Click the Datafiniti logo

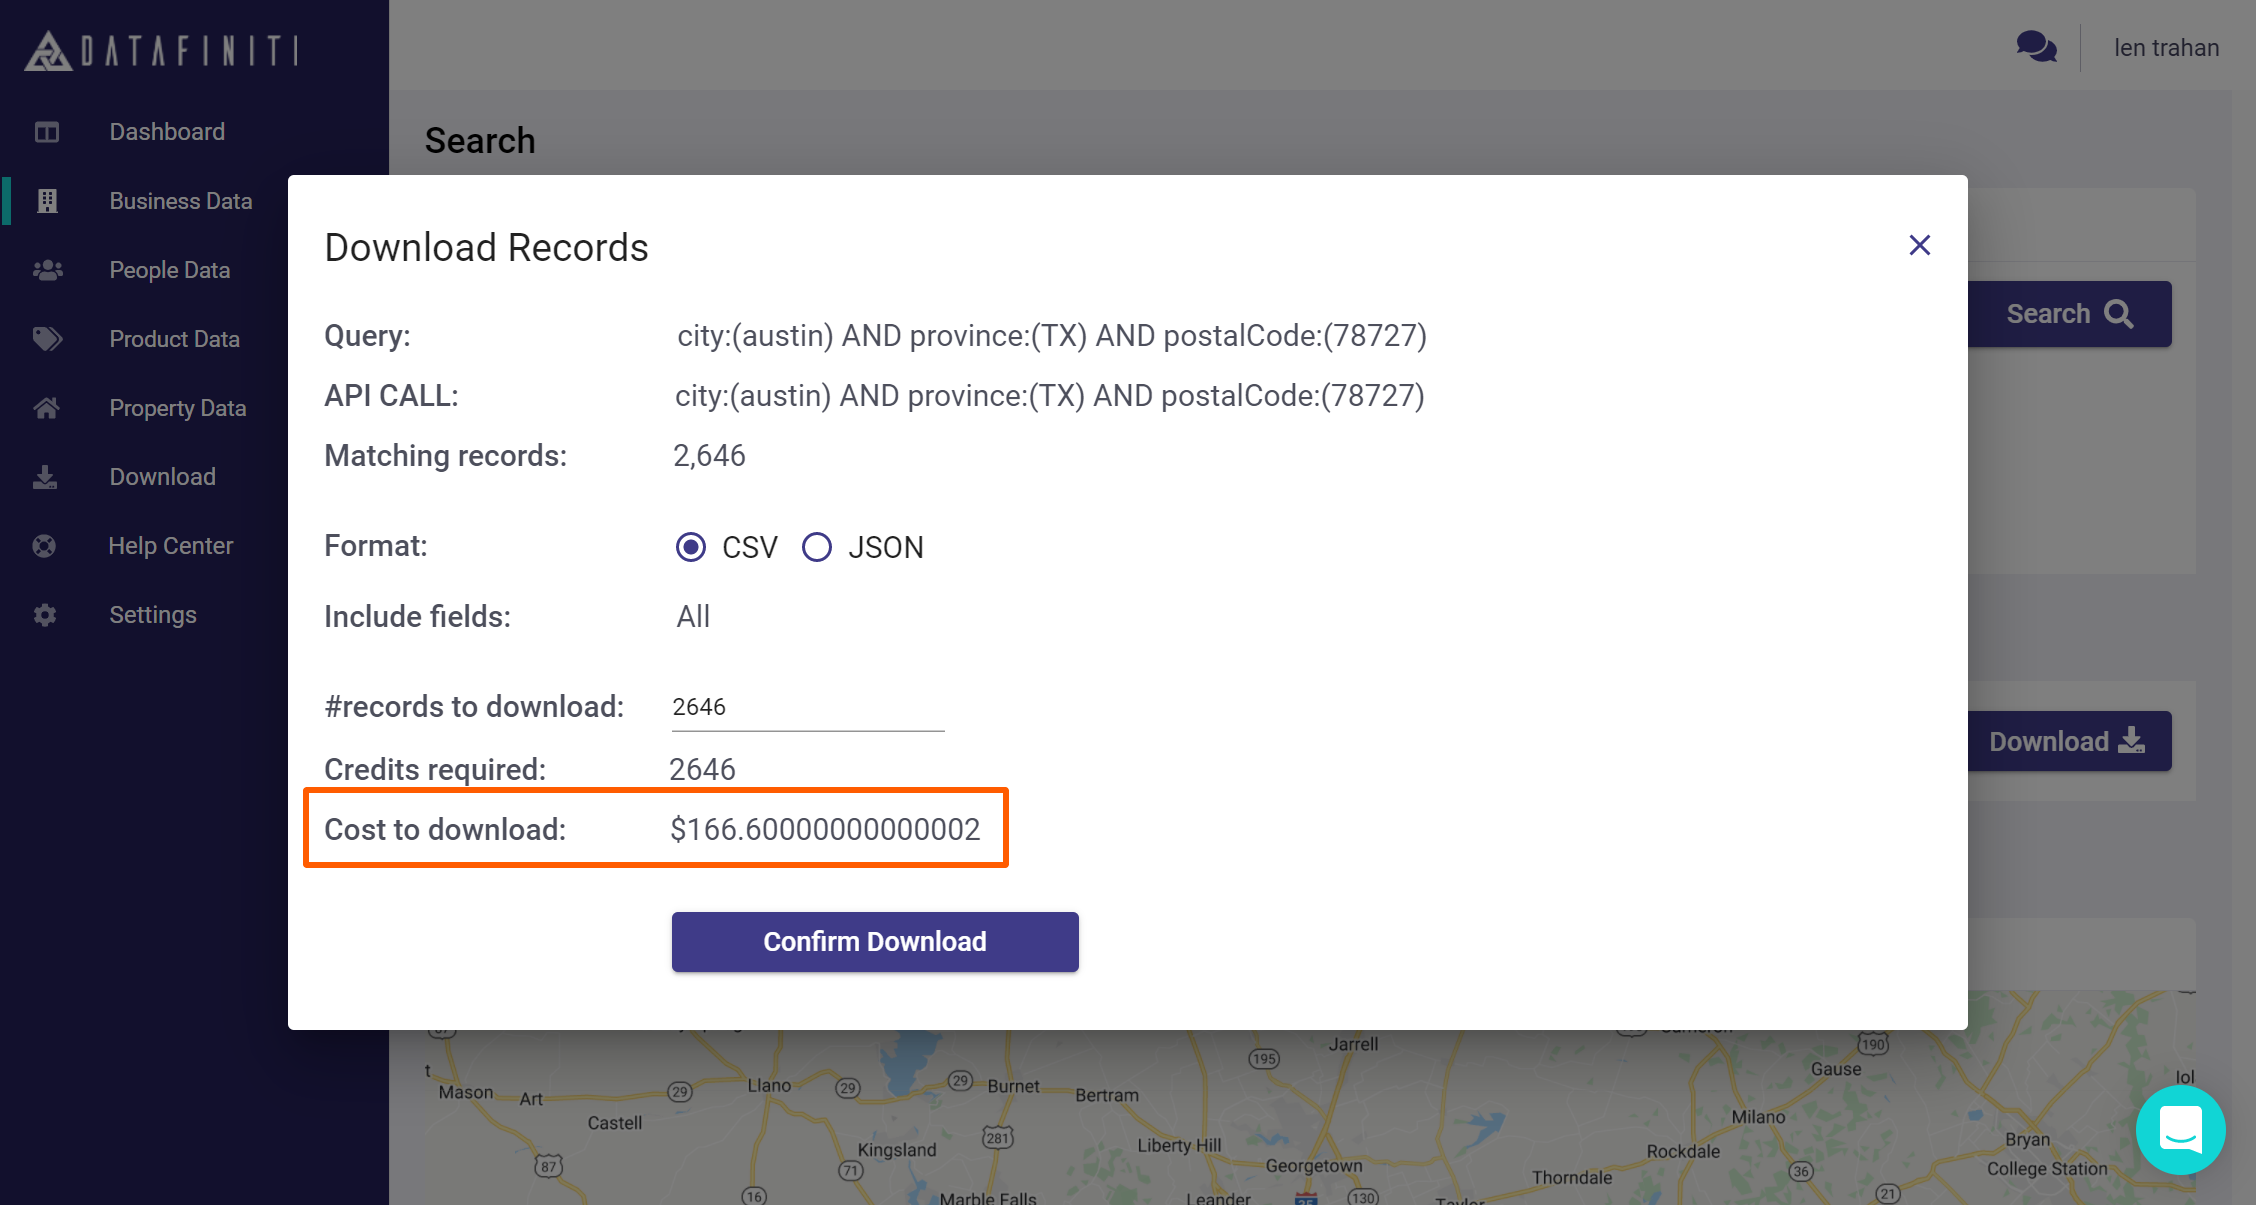[x=162, y=50]
